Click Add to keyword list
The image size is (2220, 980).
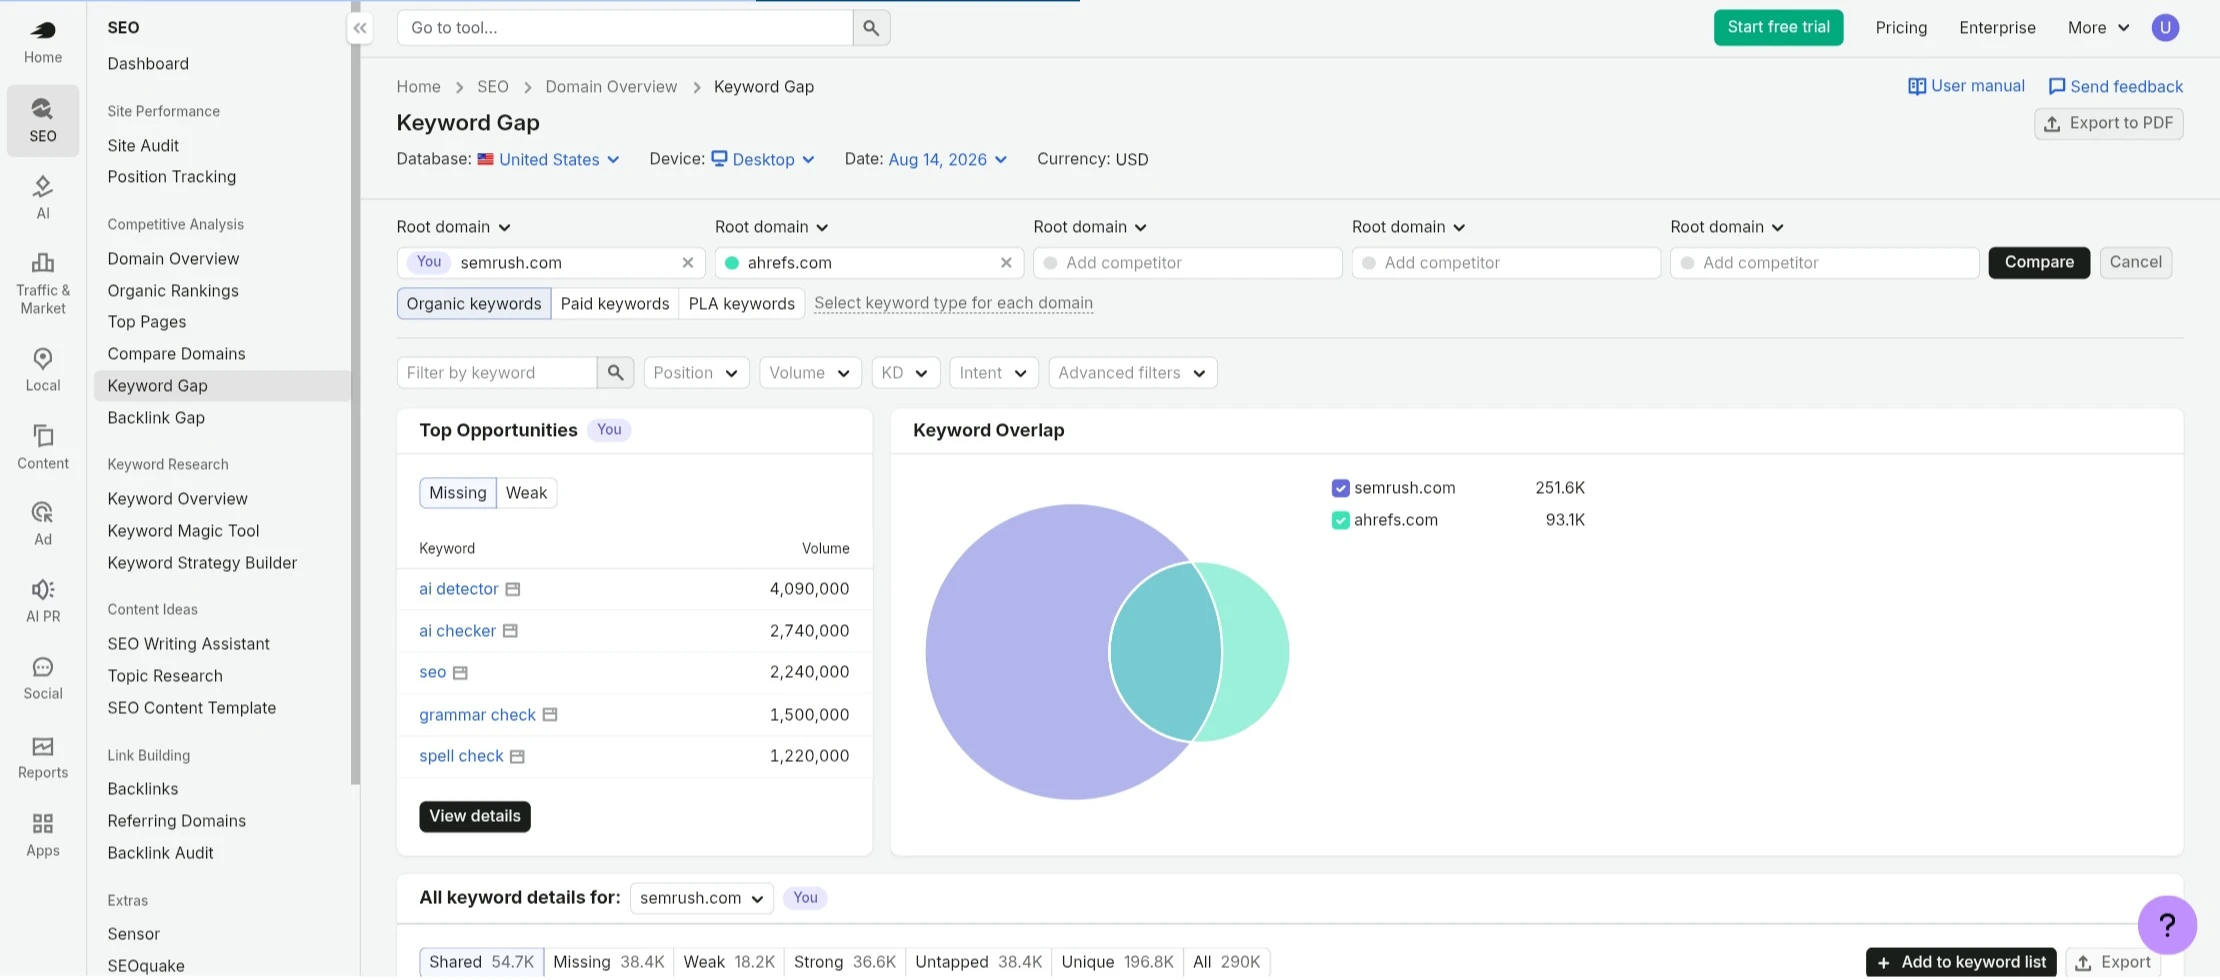[1961, 963]
